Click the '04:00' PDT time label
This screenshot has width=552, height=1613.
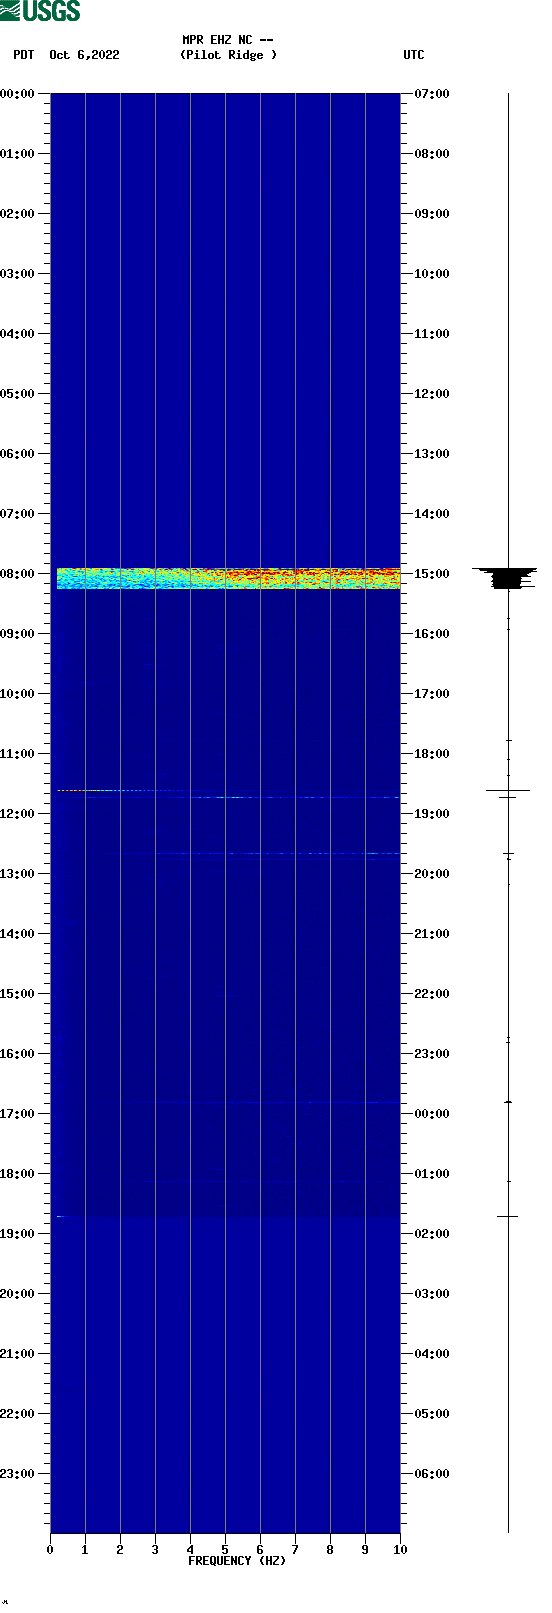(x=17, y=334)
